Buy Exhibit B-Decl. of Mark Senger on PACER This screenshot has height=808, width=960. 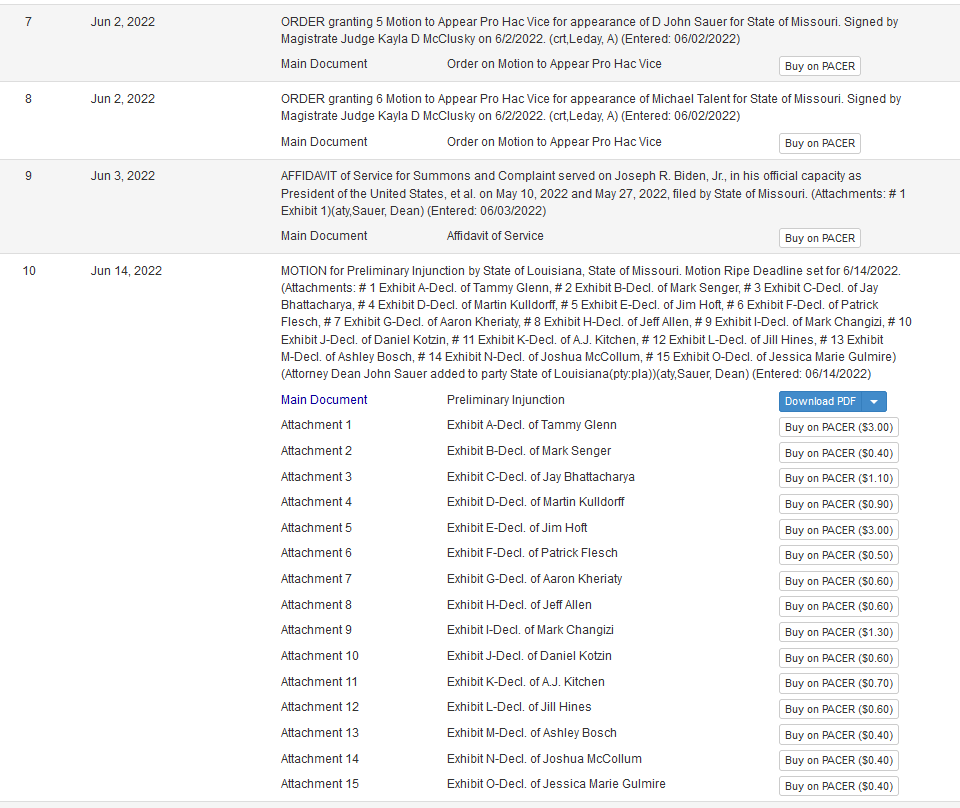click(x=839, y=453)
